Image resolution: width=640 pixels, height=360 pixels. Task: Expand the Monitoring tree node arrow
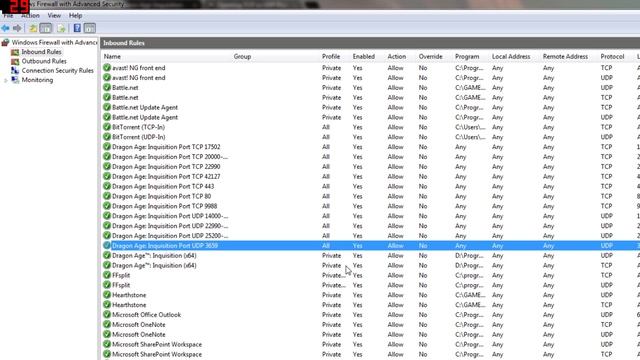tap(6, 80)
